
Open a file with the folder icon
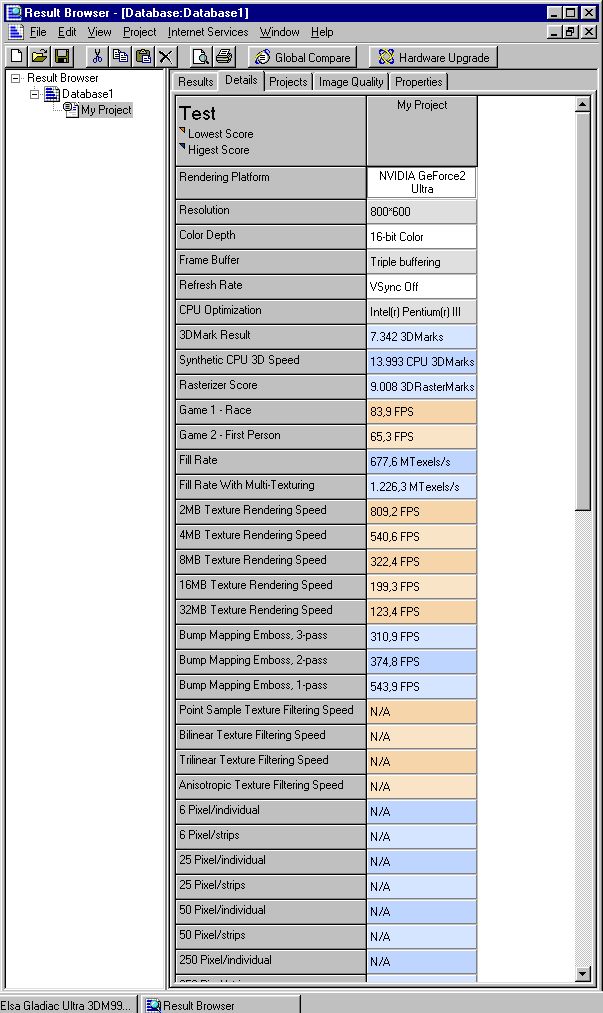tap(39, 57)
